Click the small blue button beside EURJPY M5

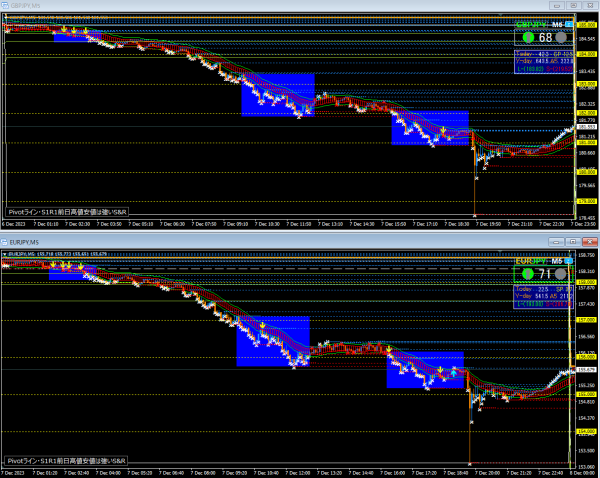tap(569, 260)
